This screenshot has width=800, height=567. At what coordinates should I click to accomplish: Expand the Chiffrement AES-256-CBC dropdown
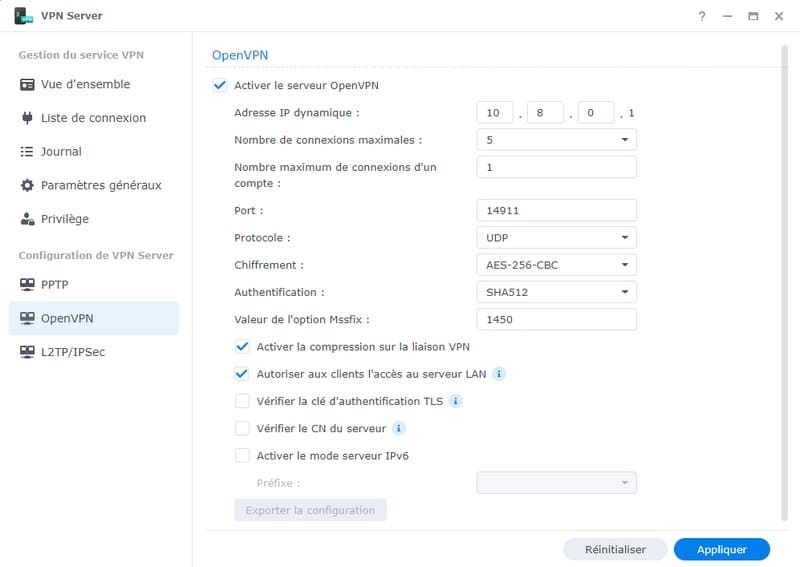(556, 265)
